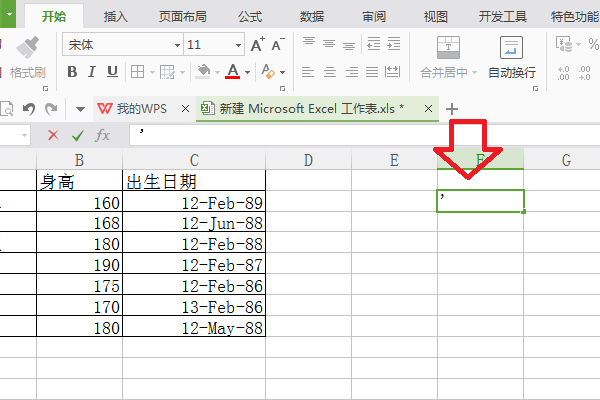Image resolution: width=600 pixels, height=400 pixels.
Task: Close the 我的WPS tab
Action: [x=186, y=109]
